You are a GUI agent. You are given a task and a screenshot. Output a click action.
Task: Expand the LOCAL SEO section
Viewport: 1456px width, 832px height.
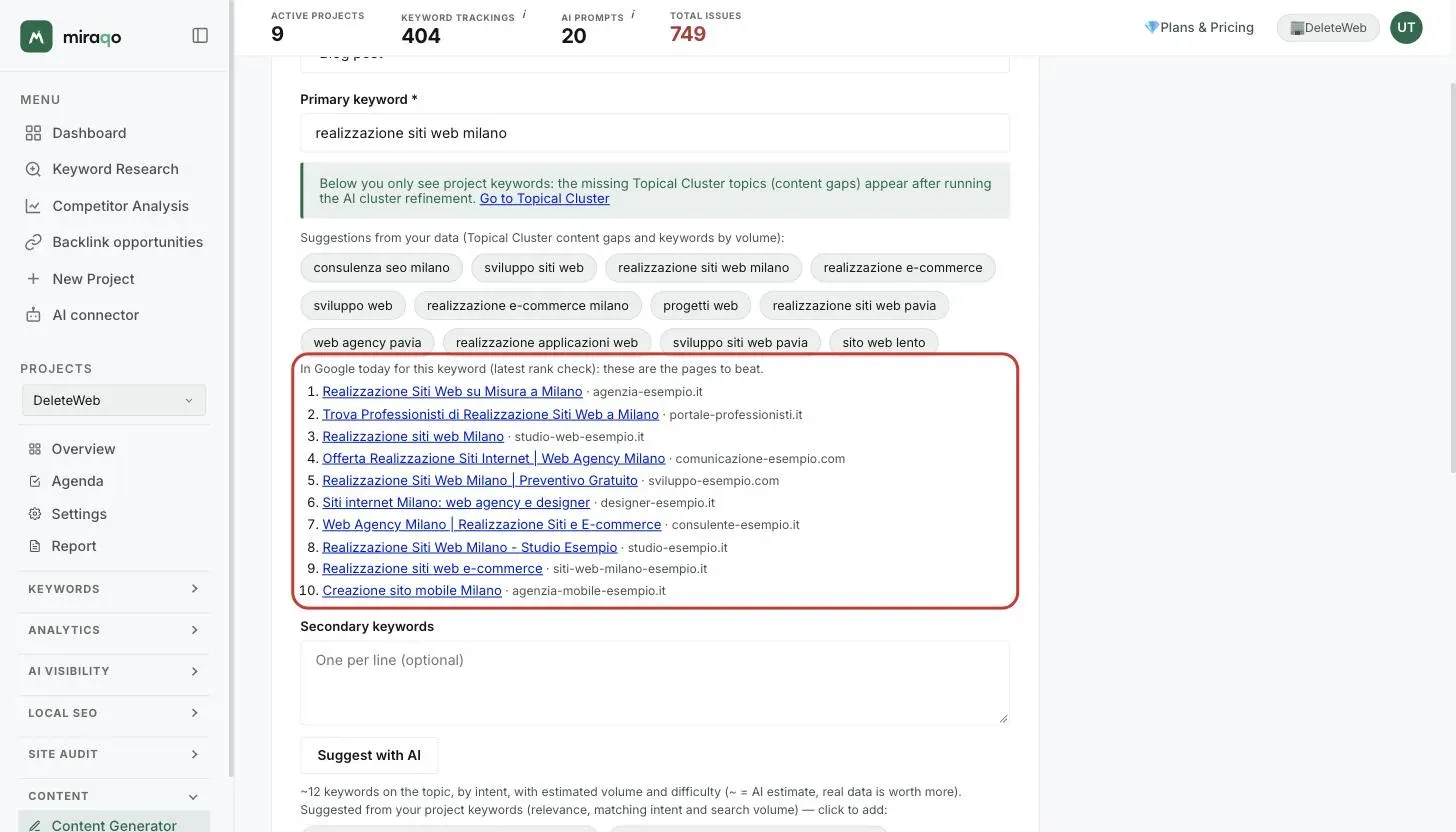pyautogui.click(x=114, y=713)
